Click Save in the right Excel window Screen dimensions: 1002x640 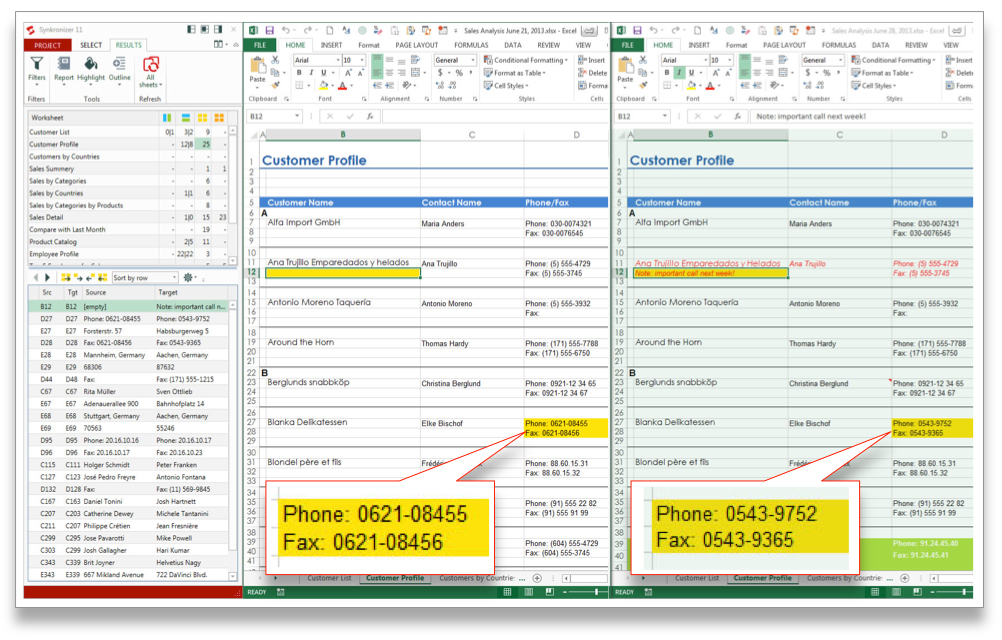[x=637, y=30]
